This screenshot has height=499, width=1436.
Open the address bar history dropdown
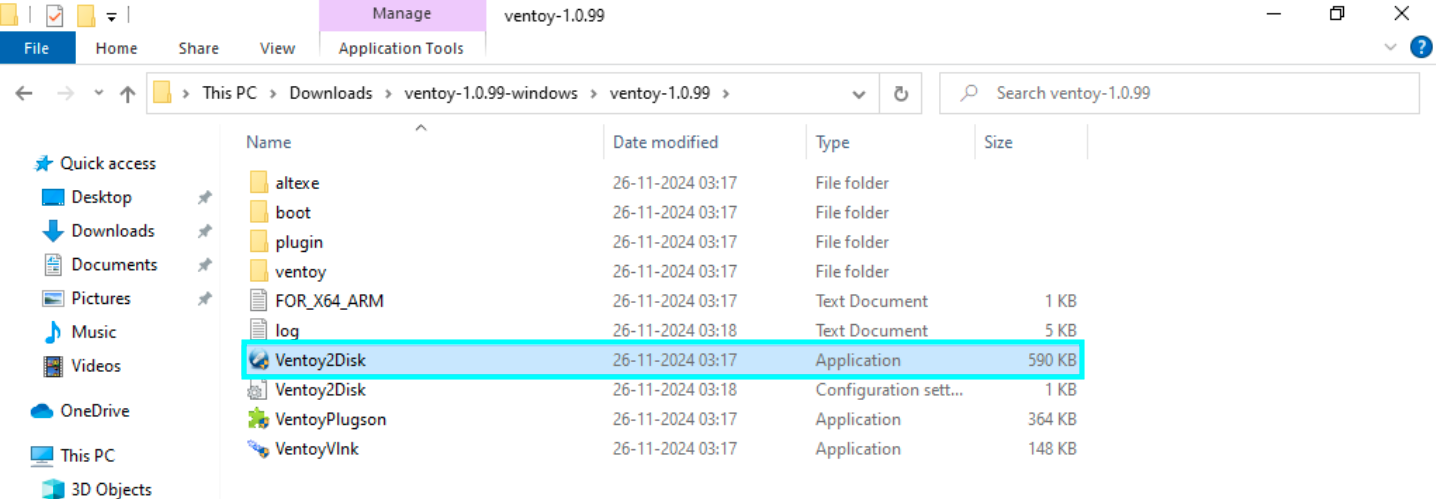[859, 94]
